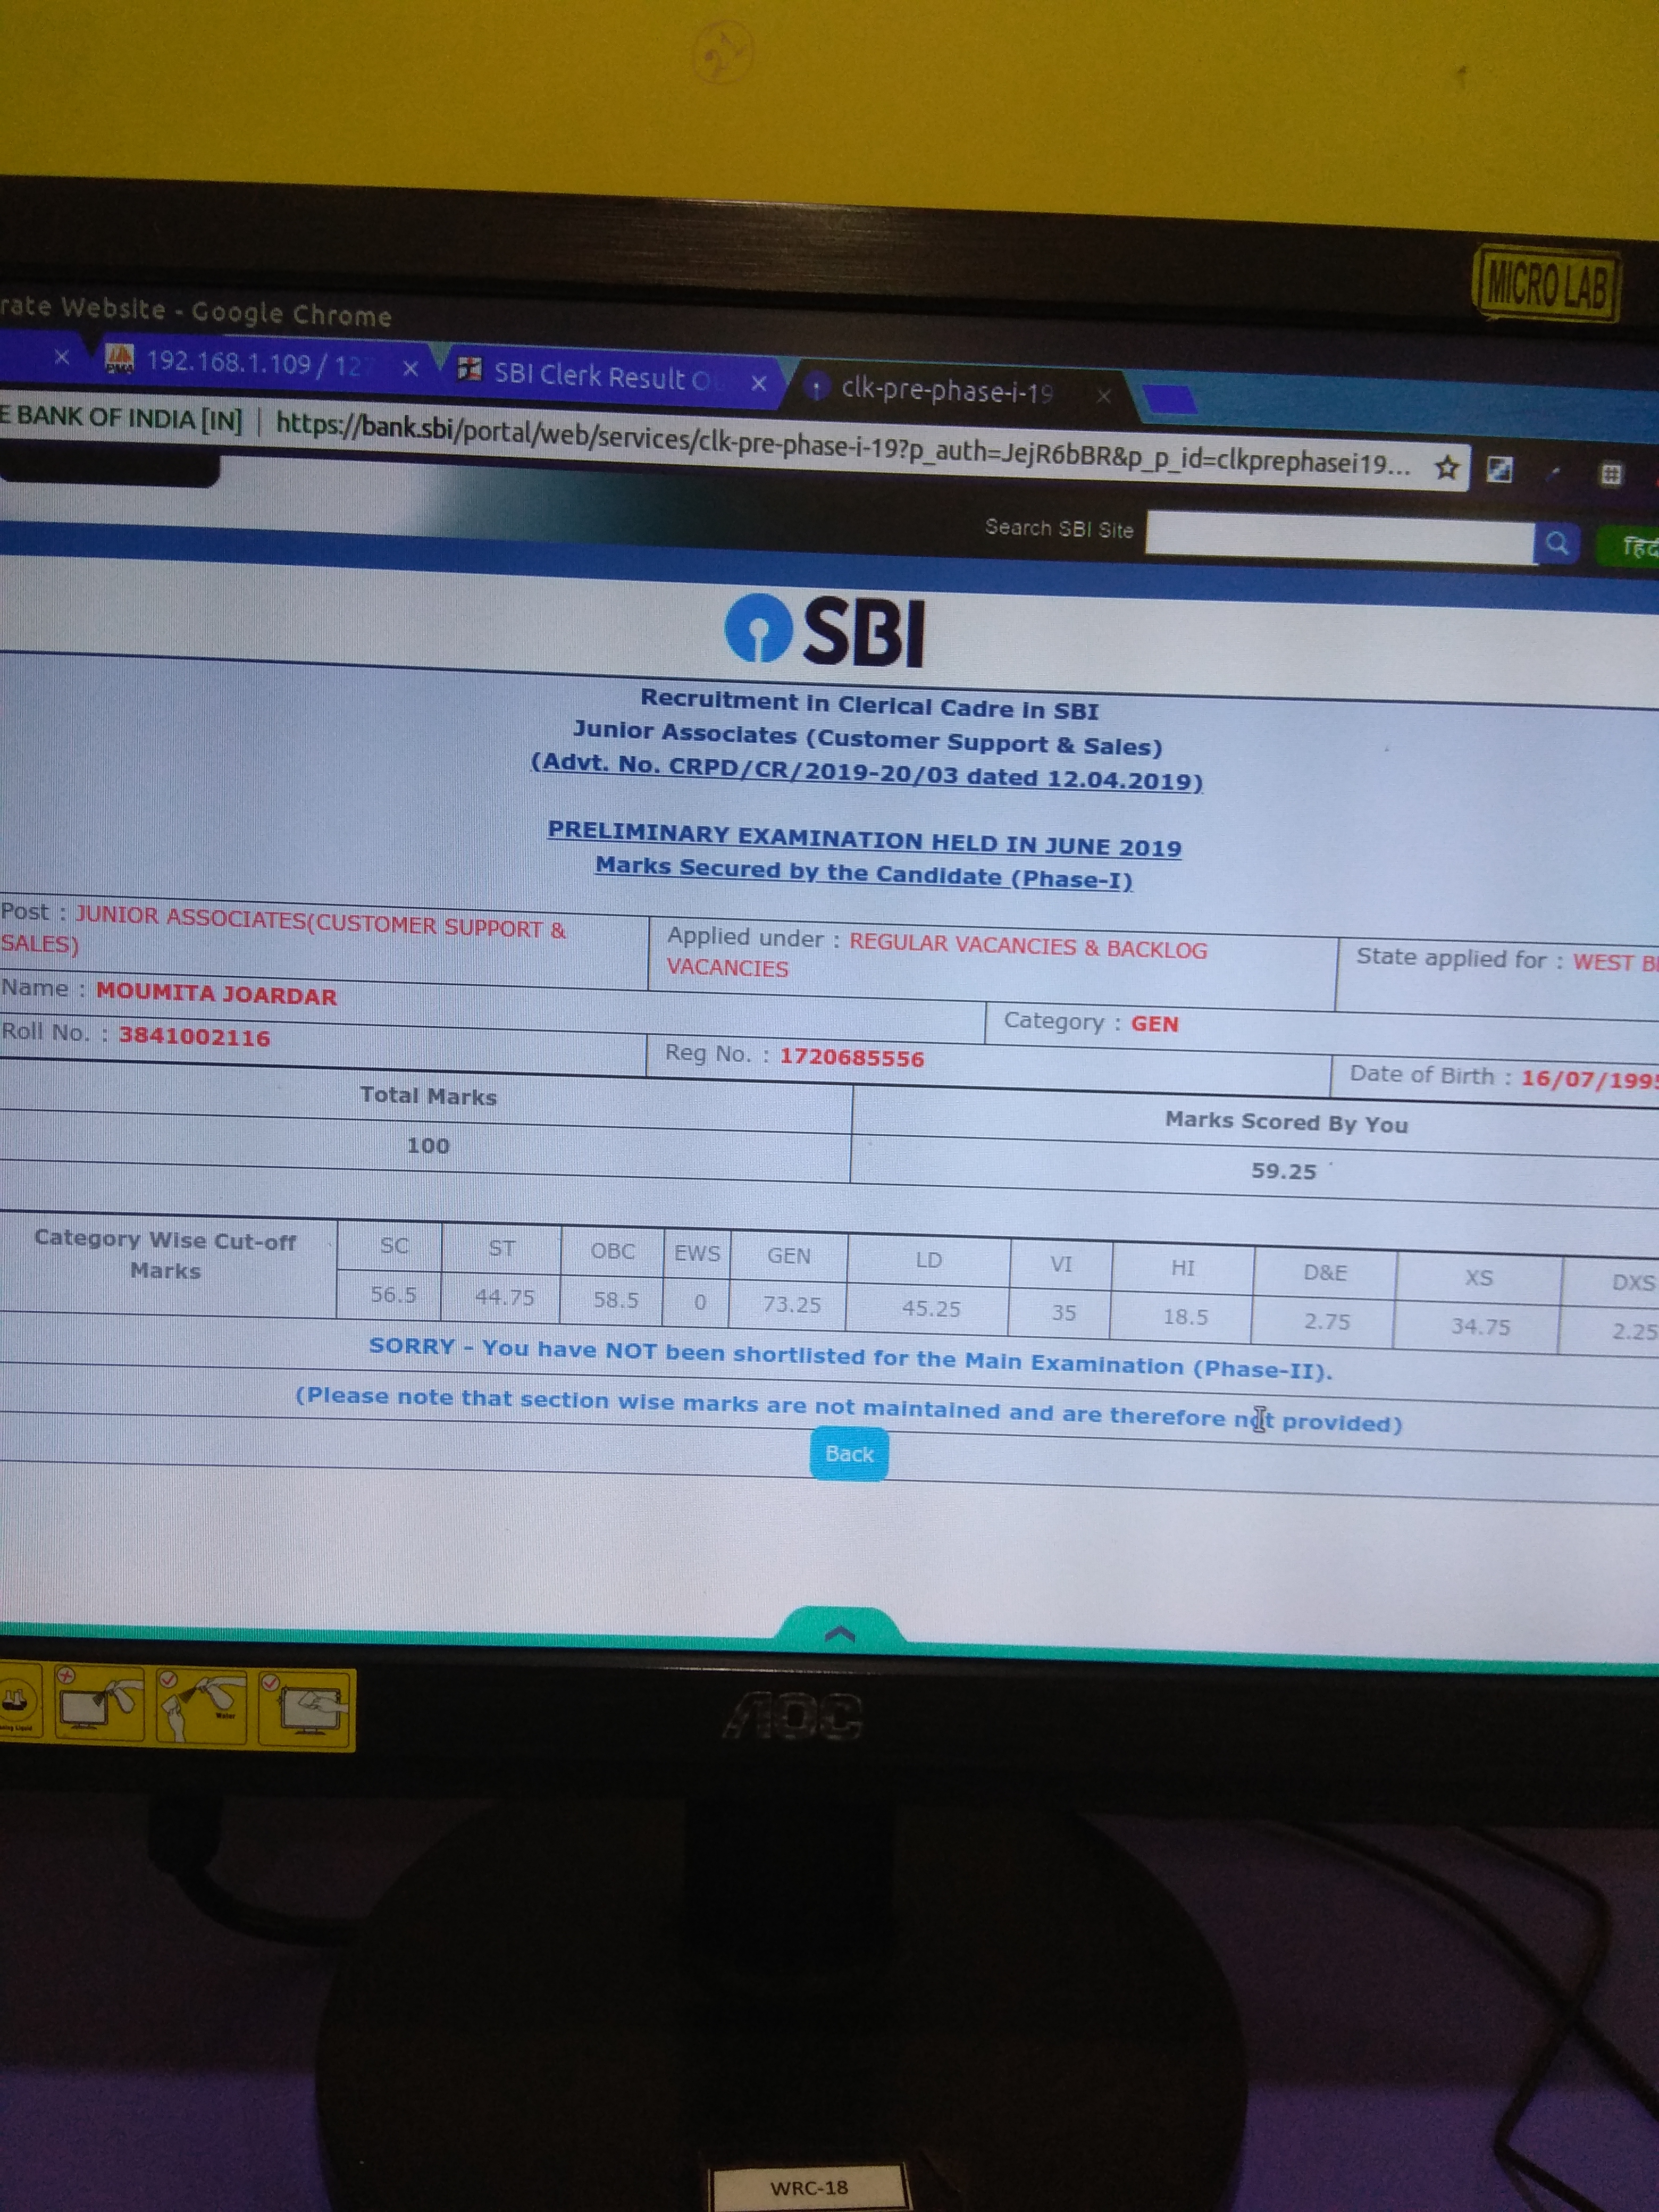Close the 192.168.1.109 tab
The image size is (1659, 2212).
click(410, 368)
